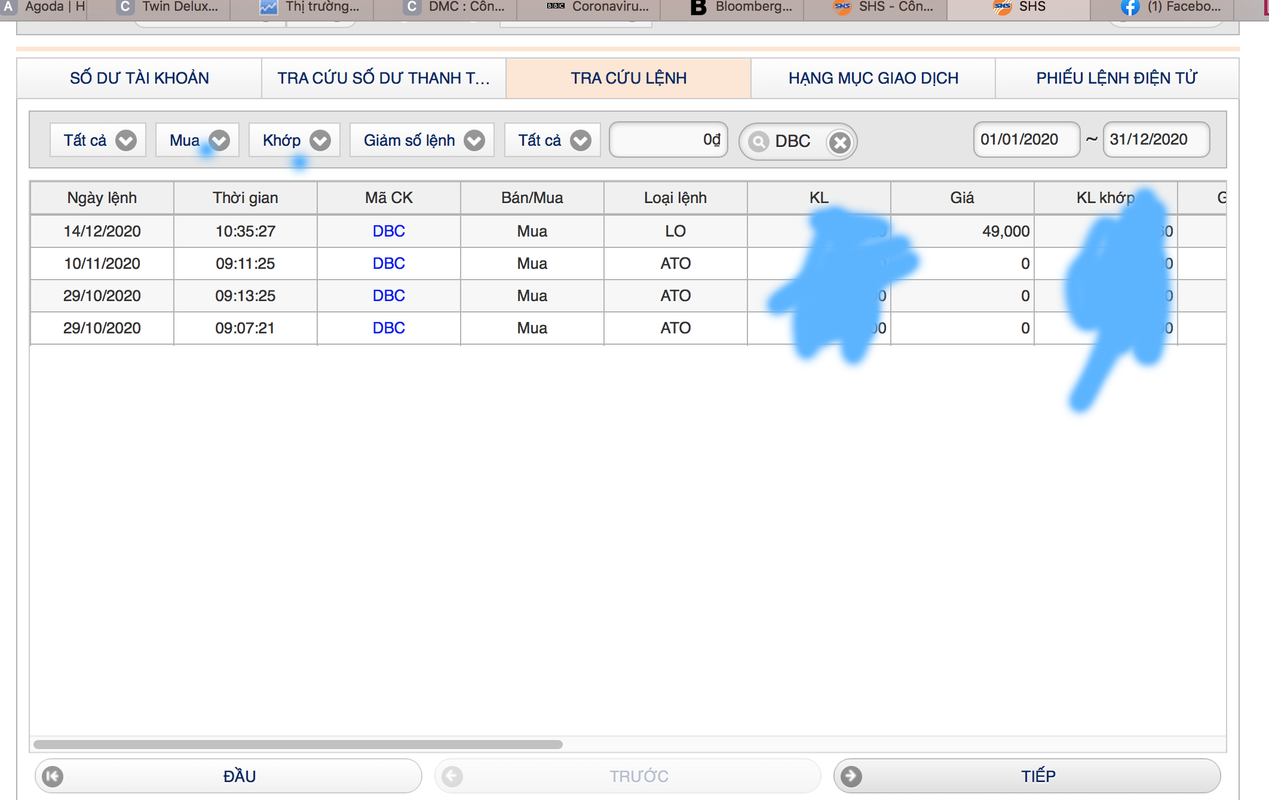Click the LO order type cell
The image size is (1269, 800).
click(x=675, y=231)
